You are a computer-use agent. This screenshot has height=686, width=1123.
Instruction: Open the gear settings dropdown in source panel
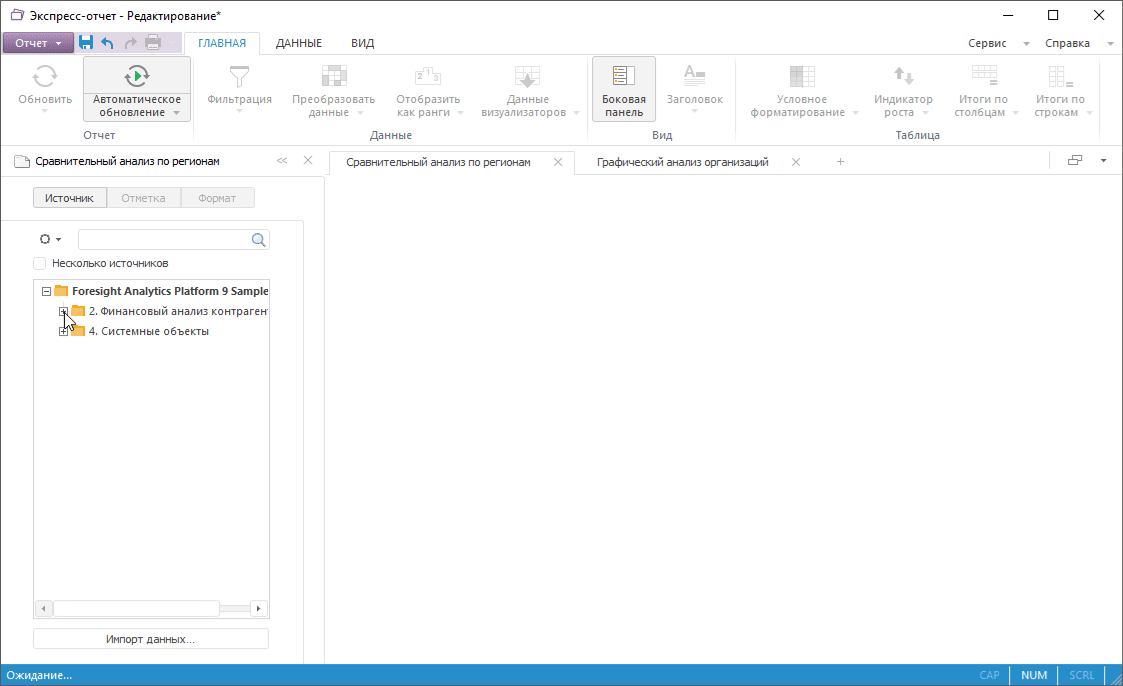pyautogui.click(x=50, y=239)
